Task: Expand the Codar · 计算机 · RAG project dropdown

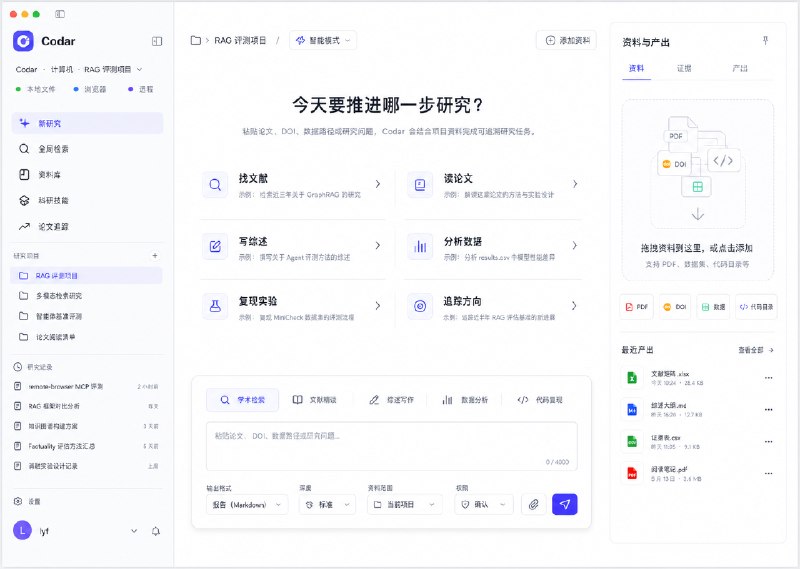Action: pyautogui.click(x=79, y=69)
